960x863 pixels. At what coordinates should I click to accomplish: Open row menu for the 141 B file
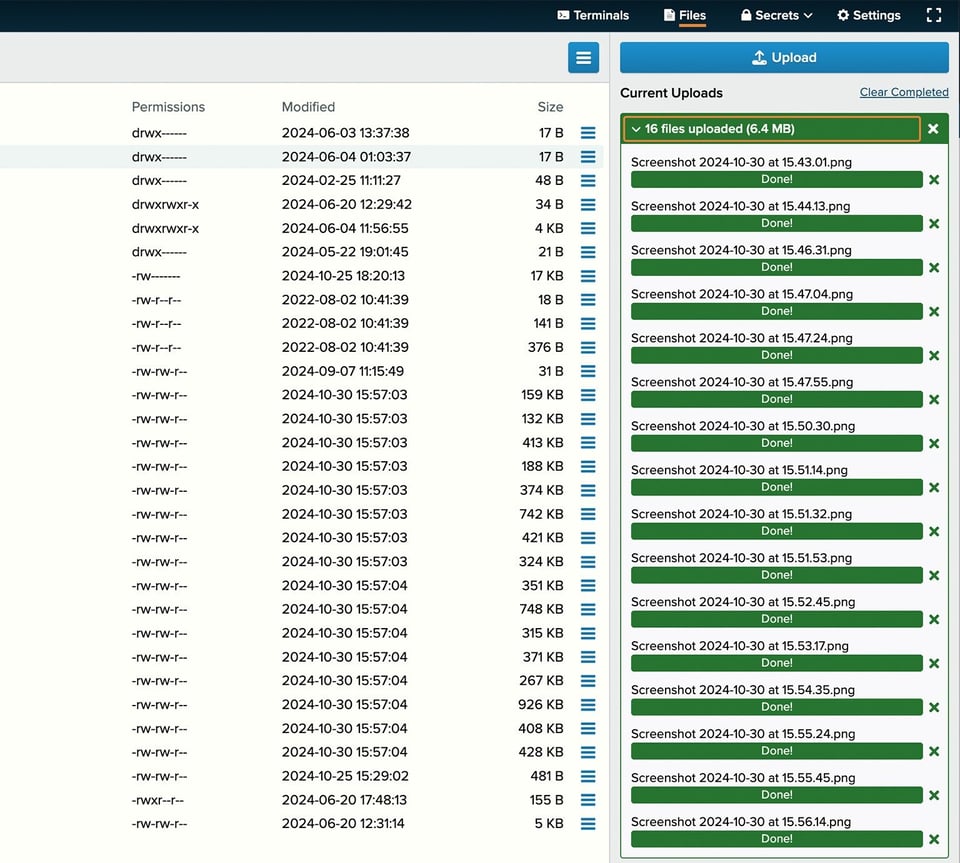click(x=588, y=323)
